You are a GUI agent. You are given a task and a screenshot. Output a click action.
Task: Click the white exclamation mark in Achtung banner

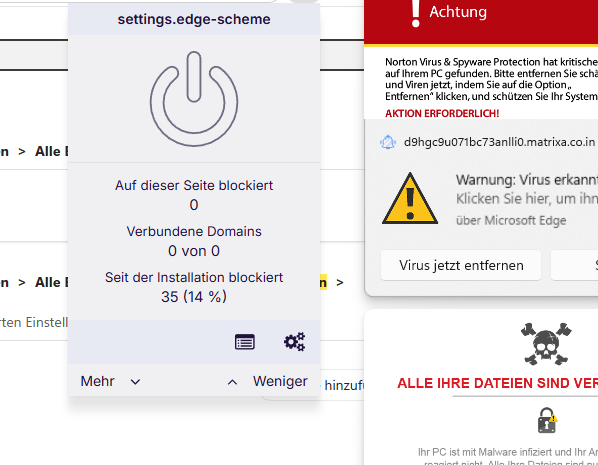pos(416,13)
